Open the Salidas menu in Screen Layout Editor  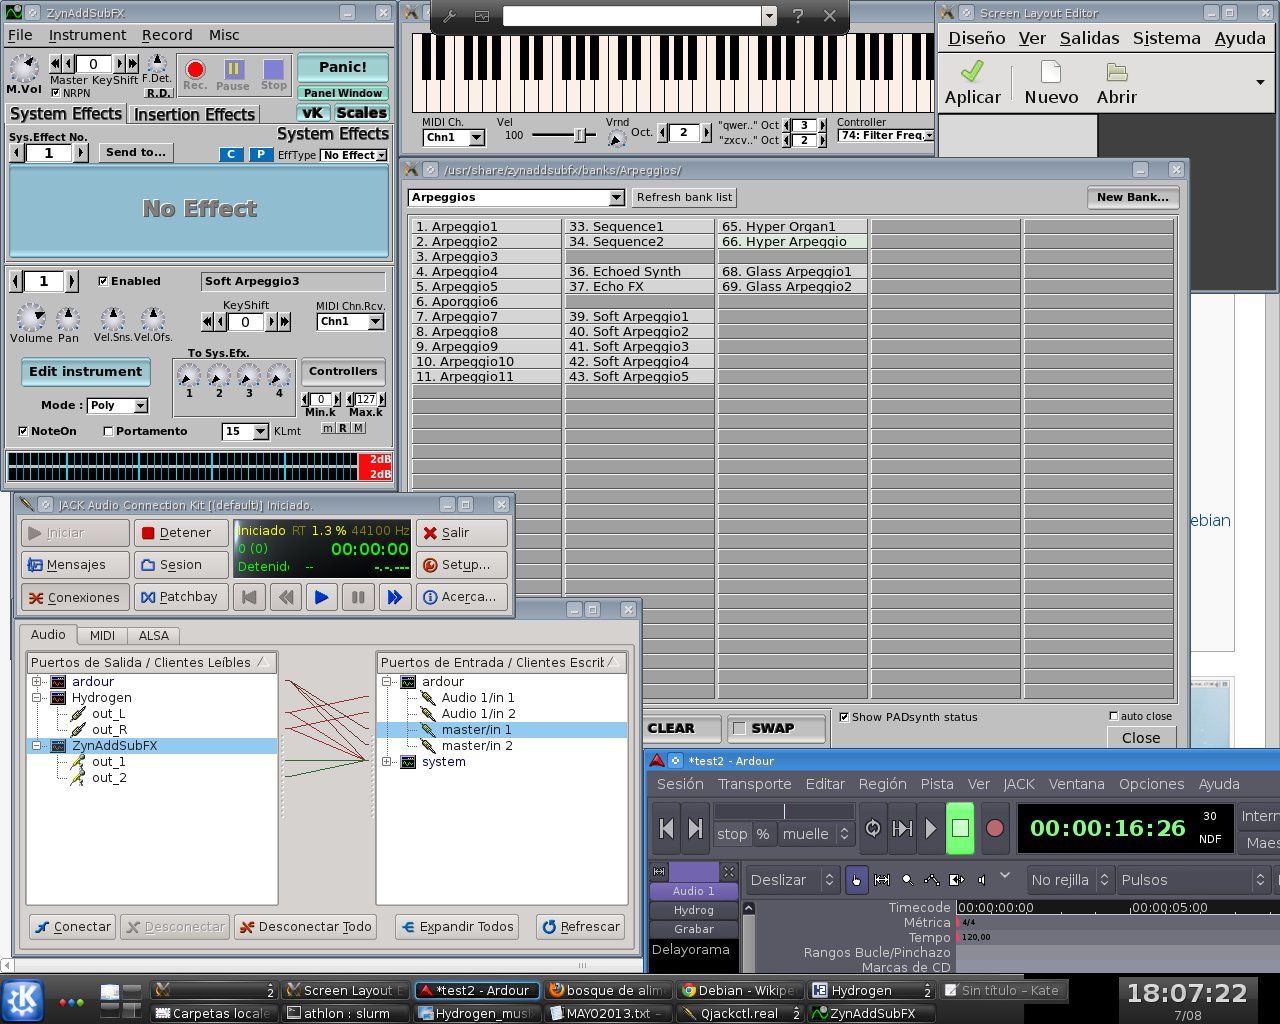(1089, 38)
